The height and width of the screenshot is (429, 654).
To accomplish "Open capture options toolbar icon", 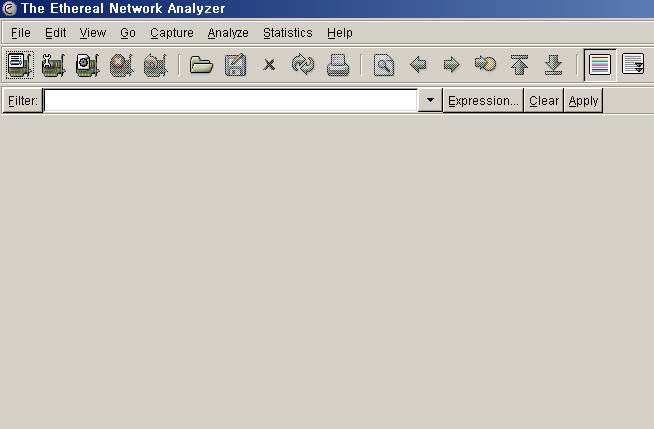I will point(54,65).
